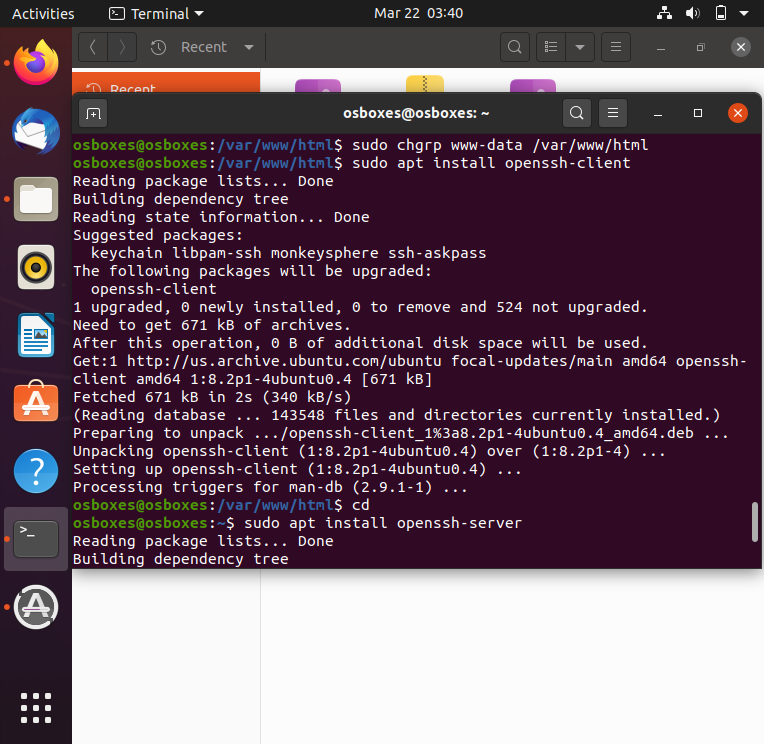
Task: Open network status icon in top bar
Action: [x=664, y=13]
